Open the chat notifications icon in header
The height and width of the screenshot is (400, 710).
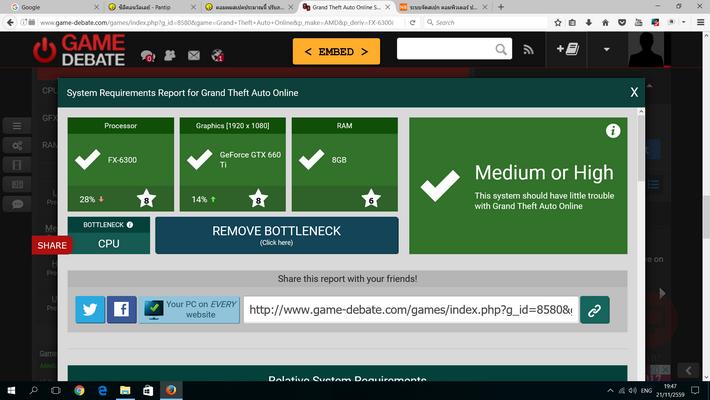[148, 56]
